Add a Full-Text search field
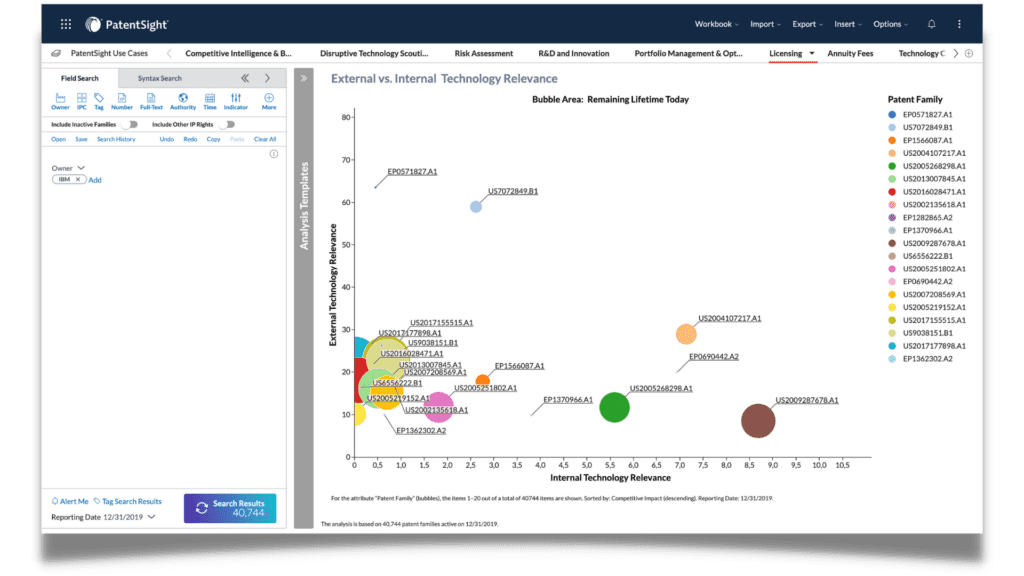This screenshot has height=576, width=1024. coord(151,101)
